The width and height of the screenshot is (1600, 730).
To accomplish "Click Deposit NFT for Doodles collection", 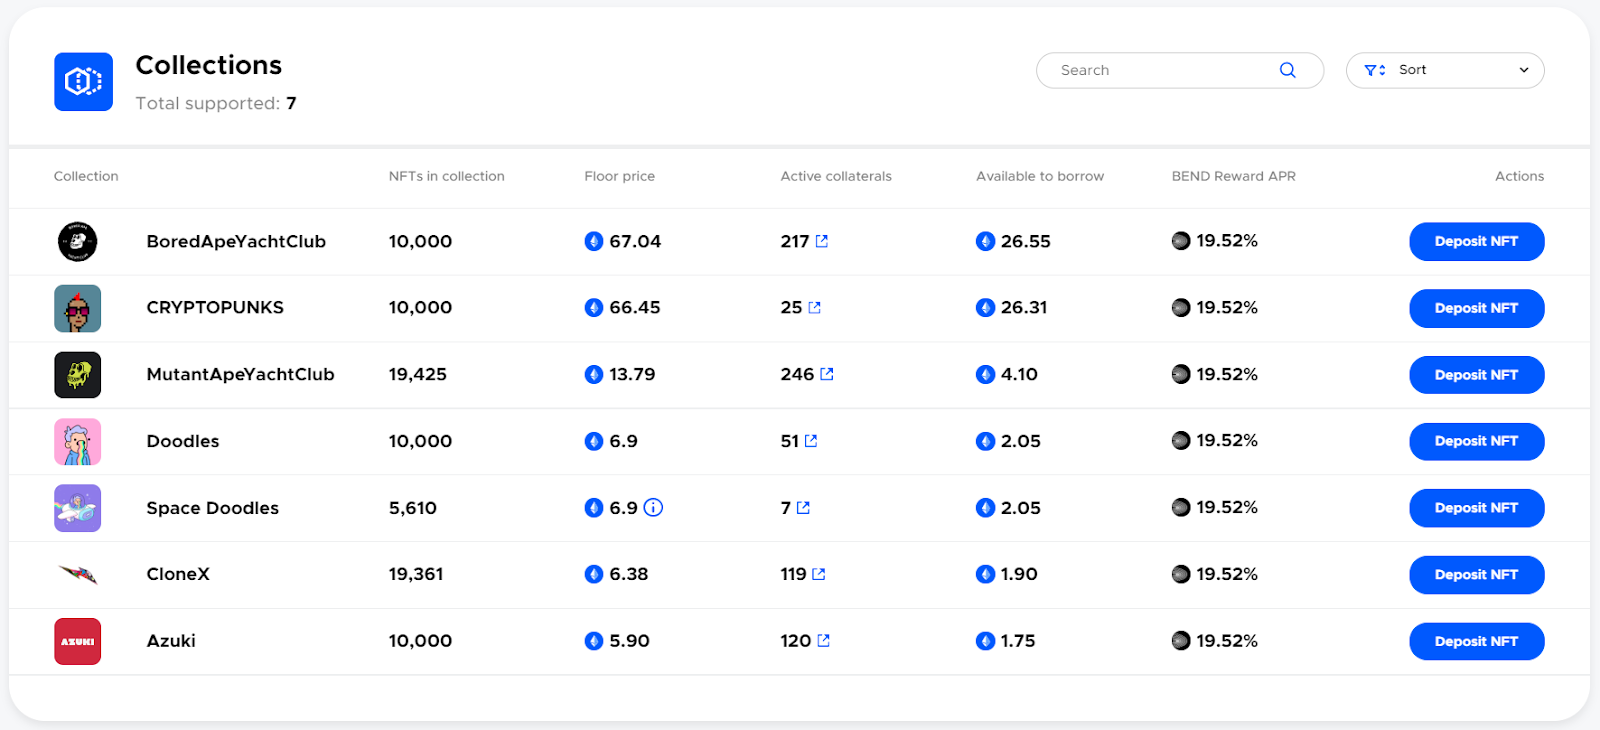I will (1476, 441).
